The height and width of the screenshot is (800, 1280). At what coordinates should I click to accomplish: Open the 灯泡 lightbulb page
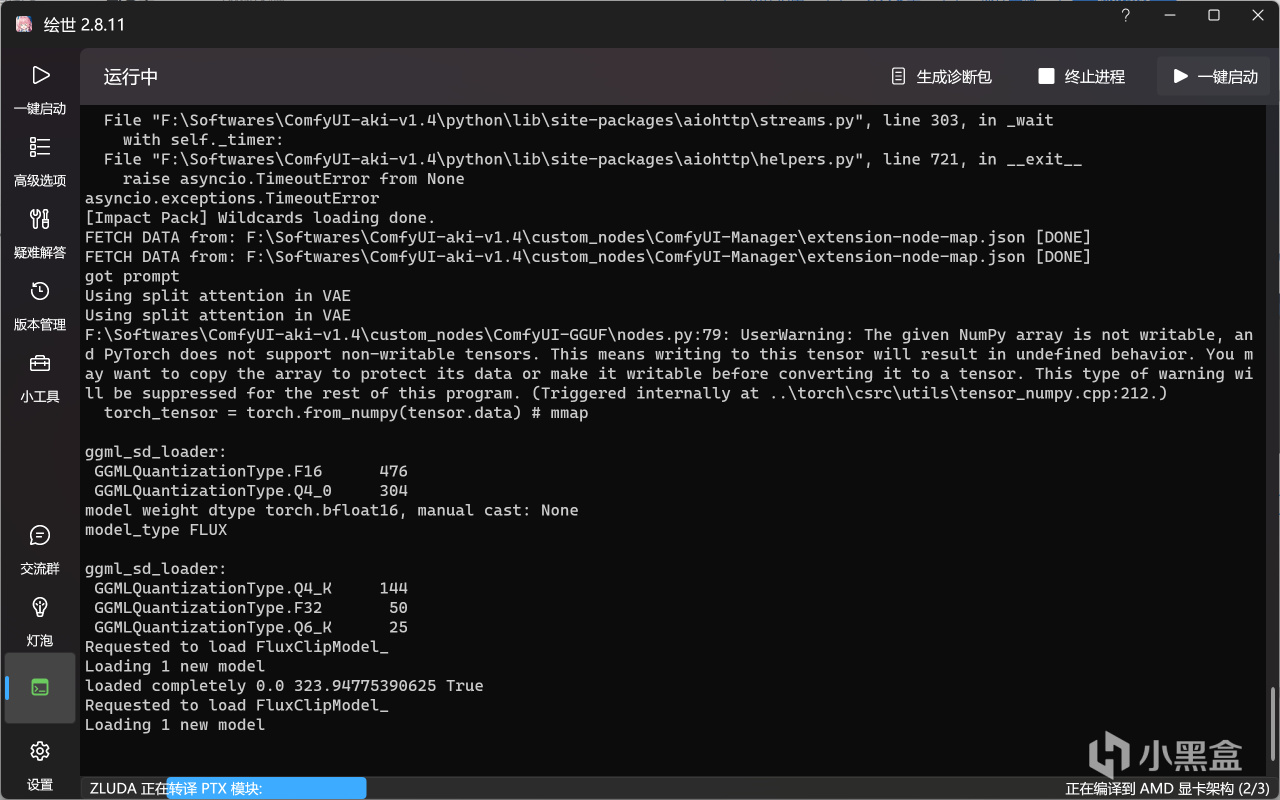pyautogui.click(x=40, y=621)
